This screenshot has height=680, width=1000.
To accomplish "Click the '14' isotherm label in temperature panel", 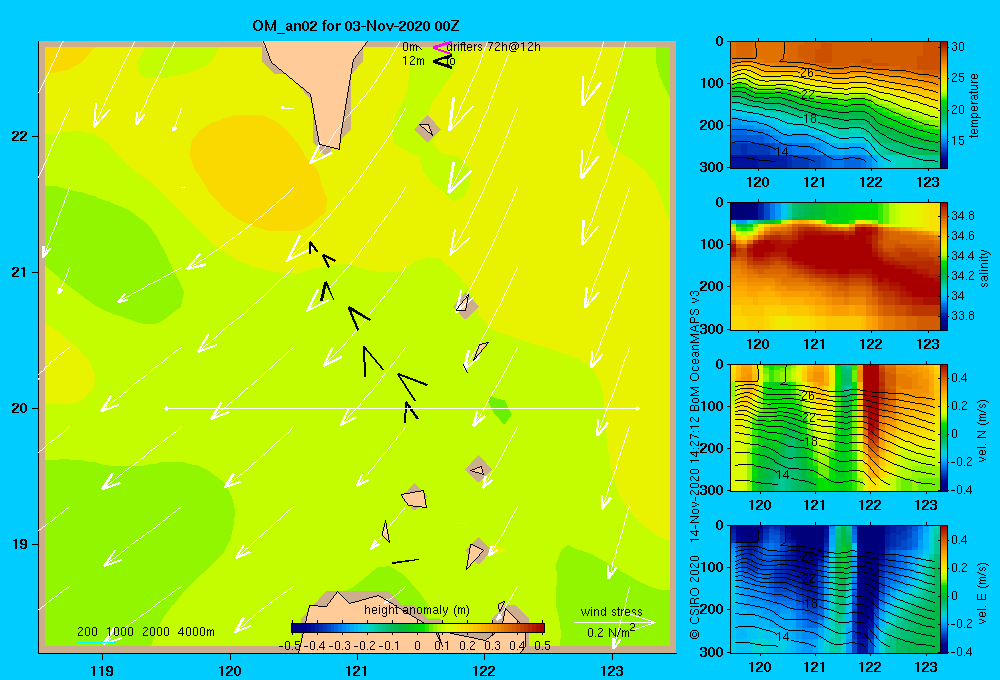I will (782, 151).
